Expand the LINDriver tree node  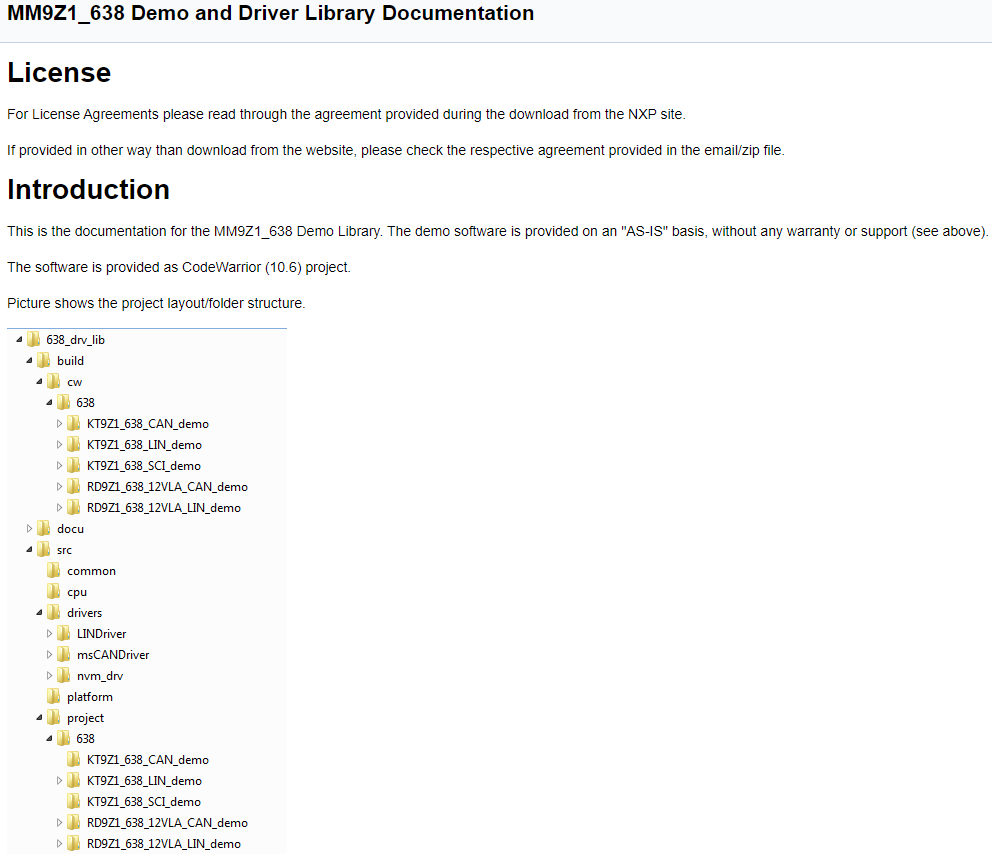point(50,634)
